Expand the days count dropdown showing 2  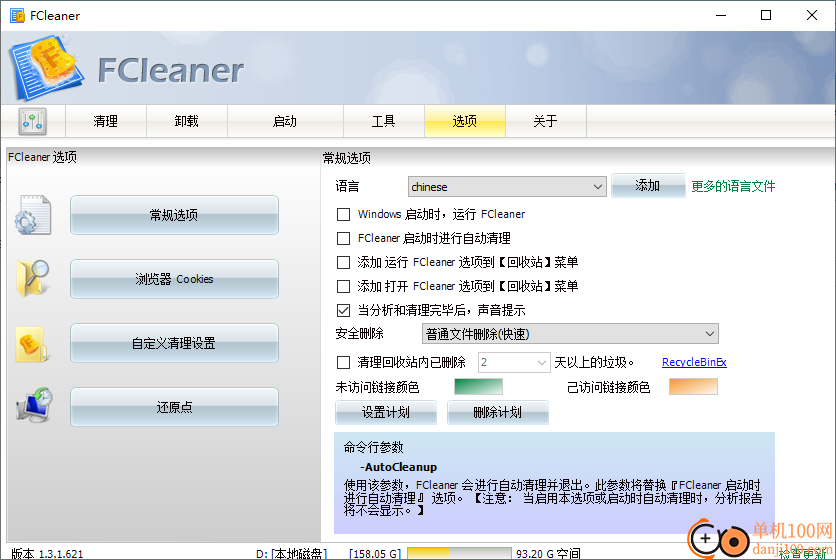pos(514,363)
